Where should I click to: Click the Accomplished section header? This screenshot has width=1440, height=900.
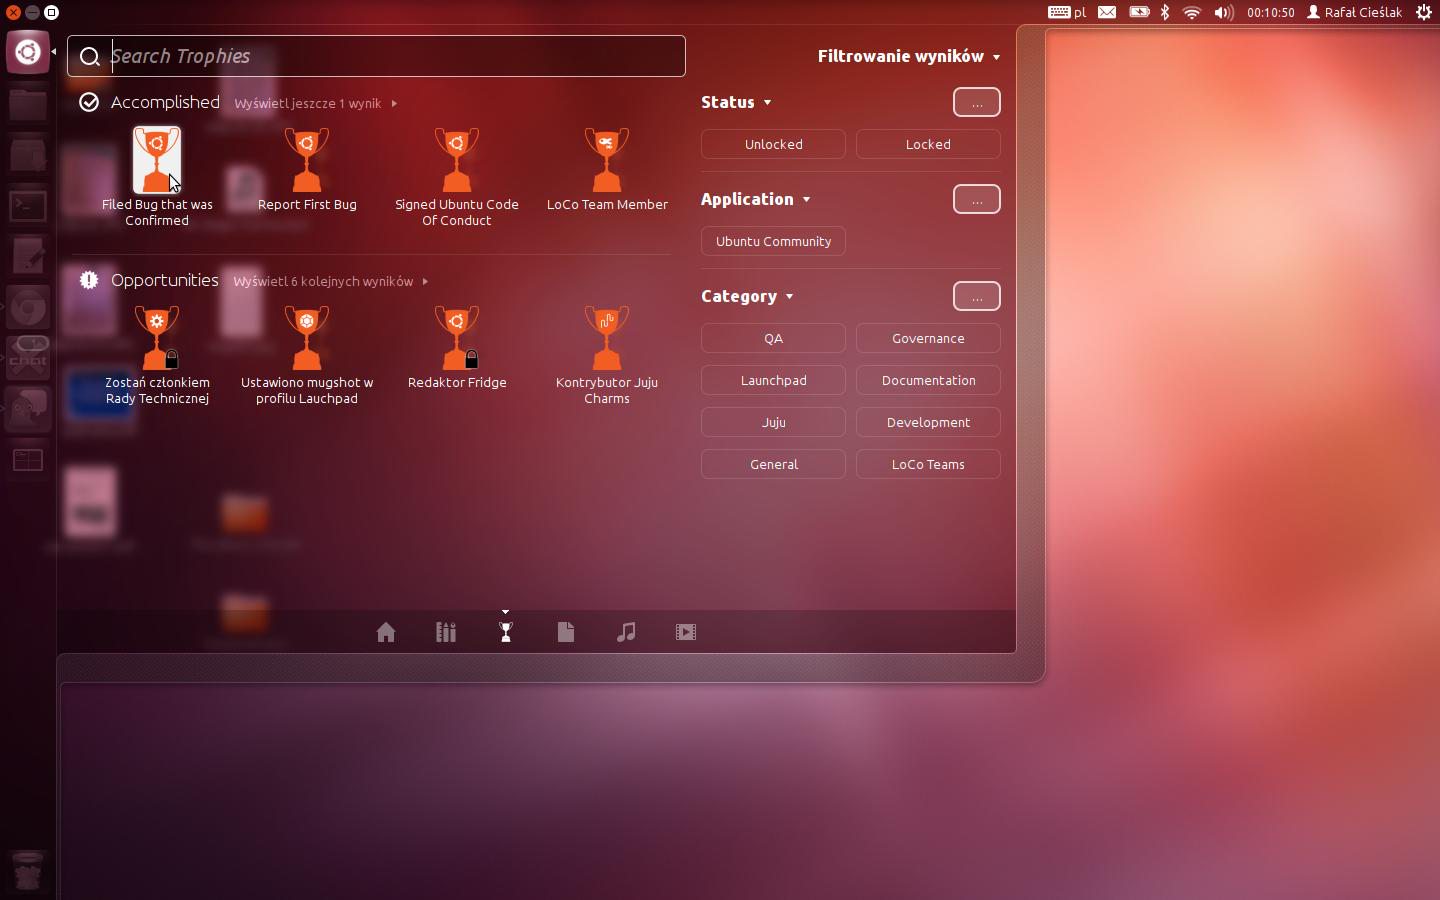[165, 102]
